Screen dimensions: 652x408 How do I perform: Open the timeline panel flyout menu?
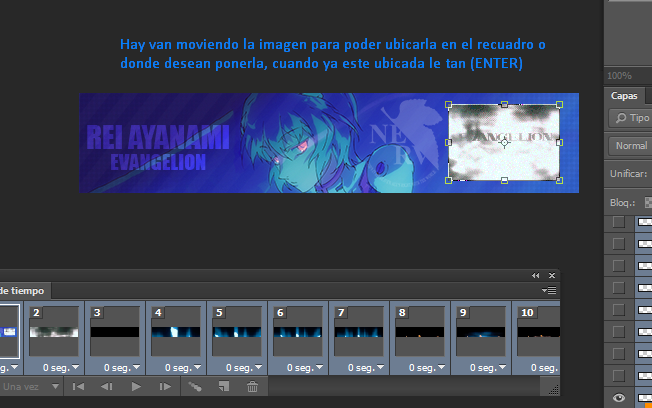pyautogui.click(x=549, y=290)
